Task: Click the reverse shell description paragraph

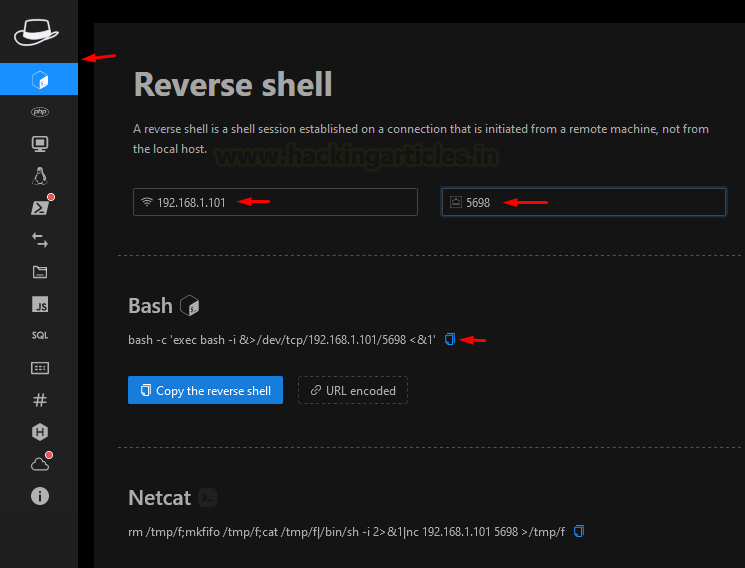Action: 420,139
